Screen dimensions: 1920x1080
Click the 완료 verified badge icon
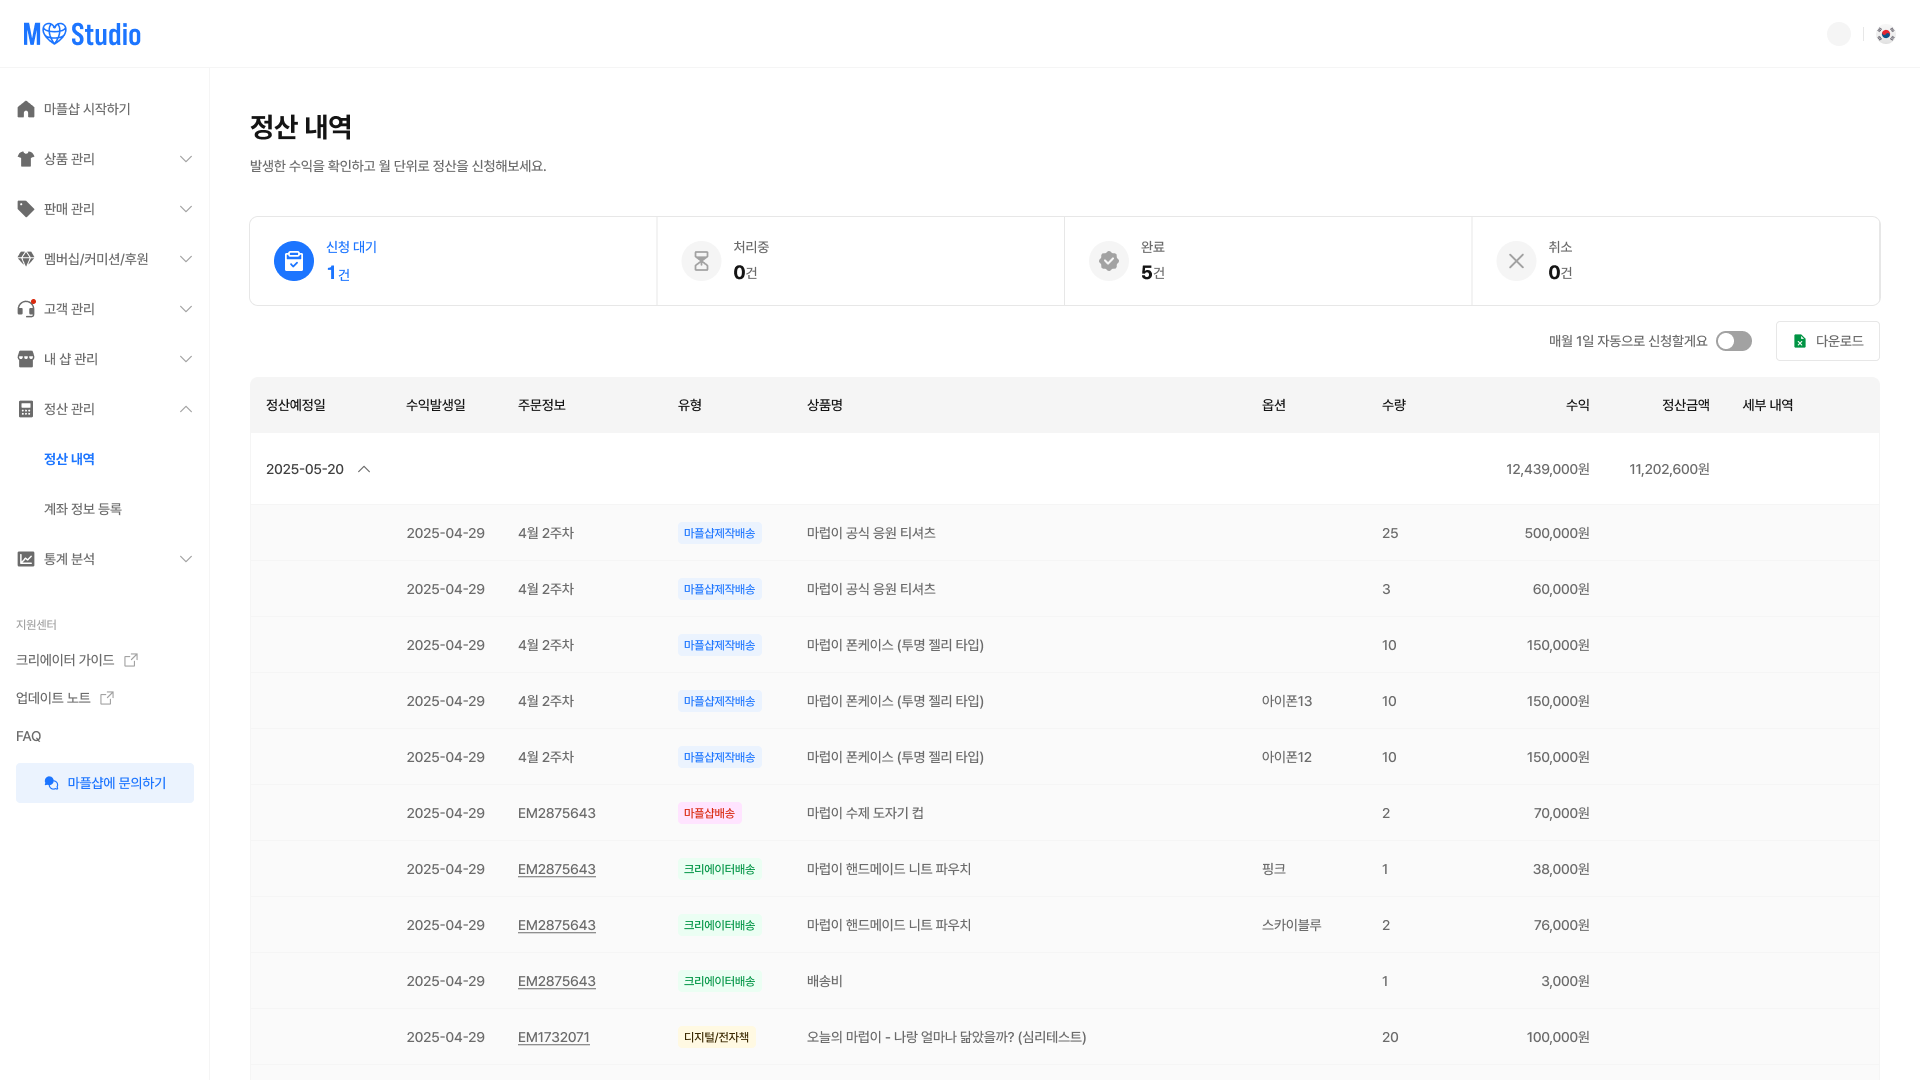[x=1109, y=261]
